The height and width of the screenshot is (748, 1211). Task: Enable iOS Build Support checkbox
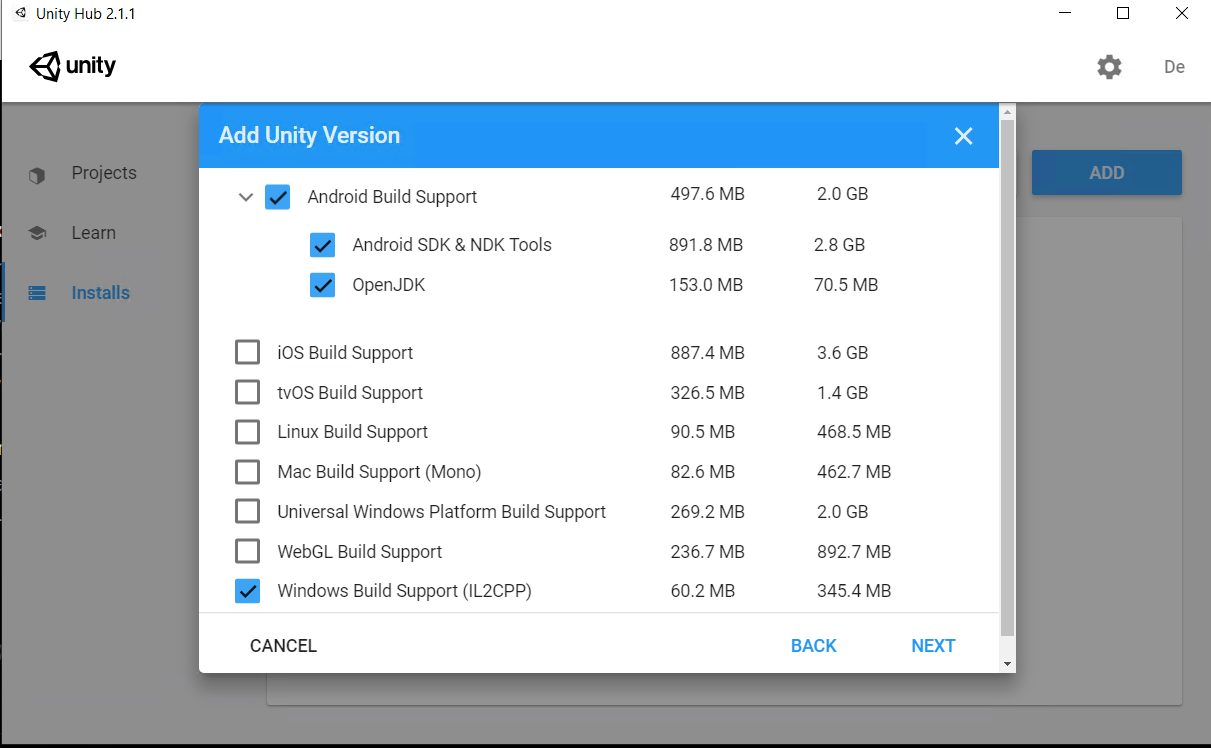tap(247, 352)
